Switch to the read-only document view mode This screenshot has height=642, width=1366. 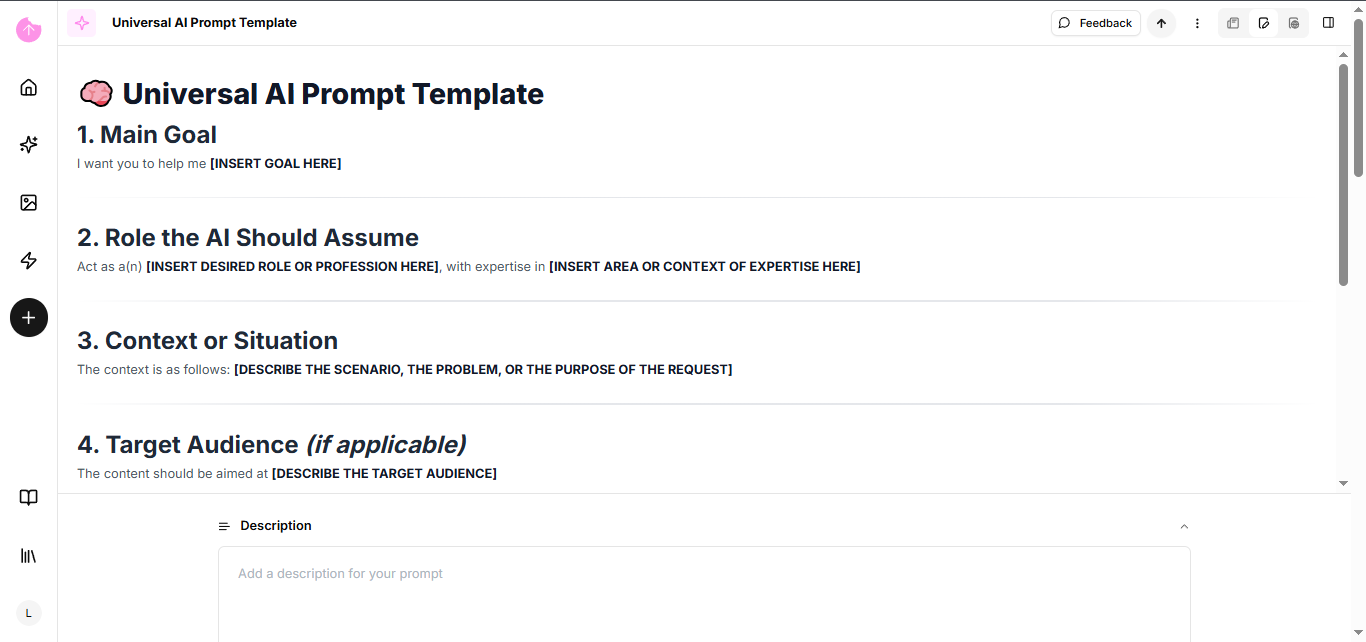[x=1233, y=23]
